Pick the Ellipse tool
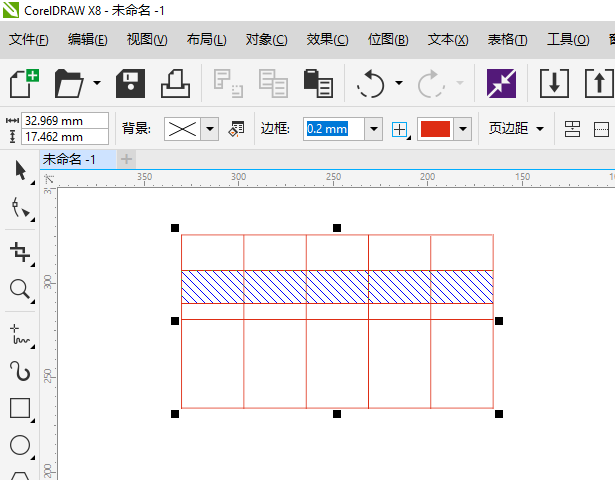The height and width of the screenshot is (480, 615). [19, 445]
